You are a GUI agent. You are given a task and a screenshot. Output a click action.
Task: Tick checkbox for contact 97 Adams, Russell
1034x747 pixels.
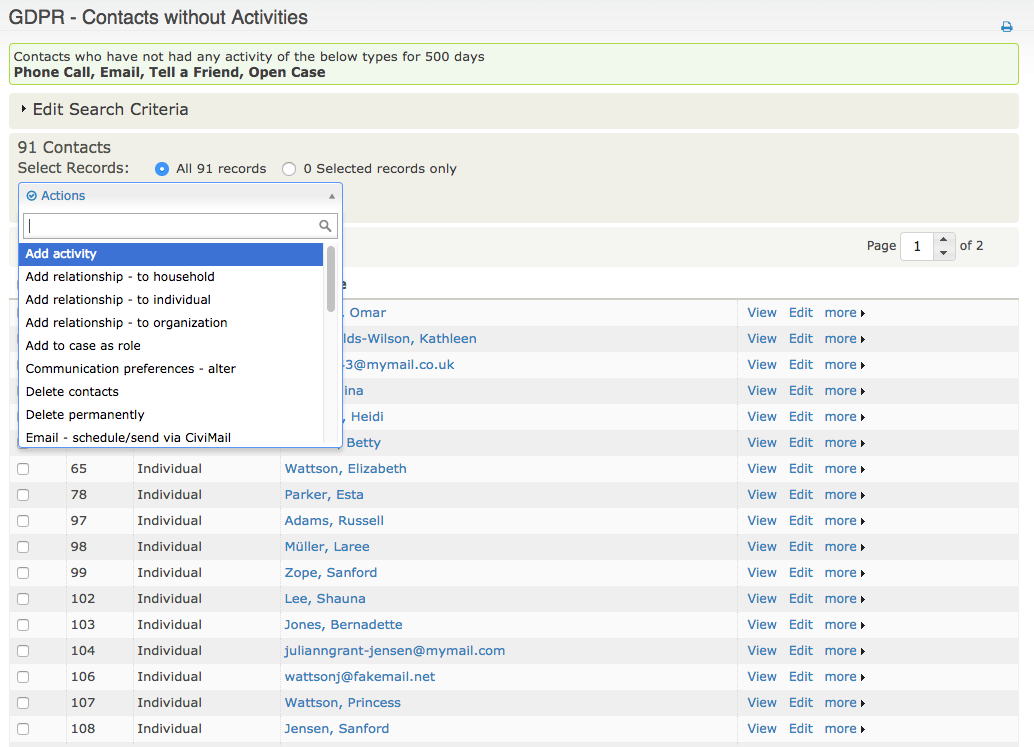click(23, 521)
